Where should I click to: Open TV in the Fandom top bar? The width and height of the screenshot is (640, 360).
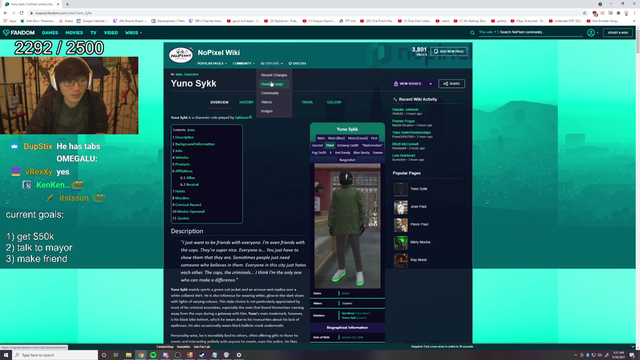93,33
